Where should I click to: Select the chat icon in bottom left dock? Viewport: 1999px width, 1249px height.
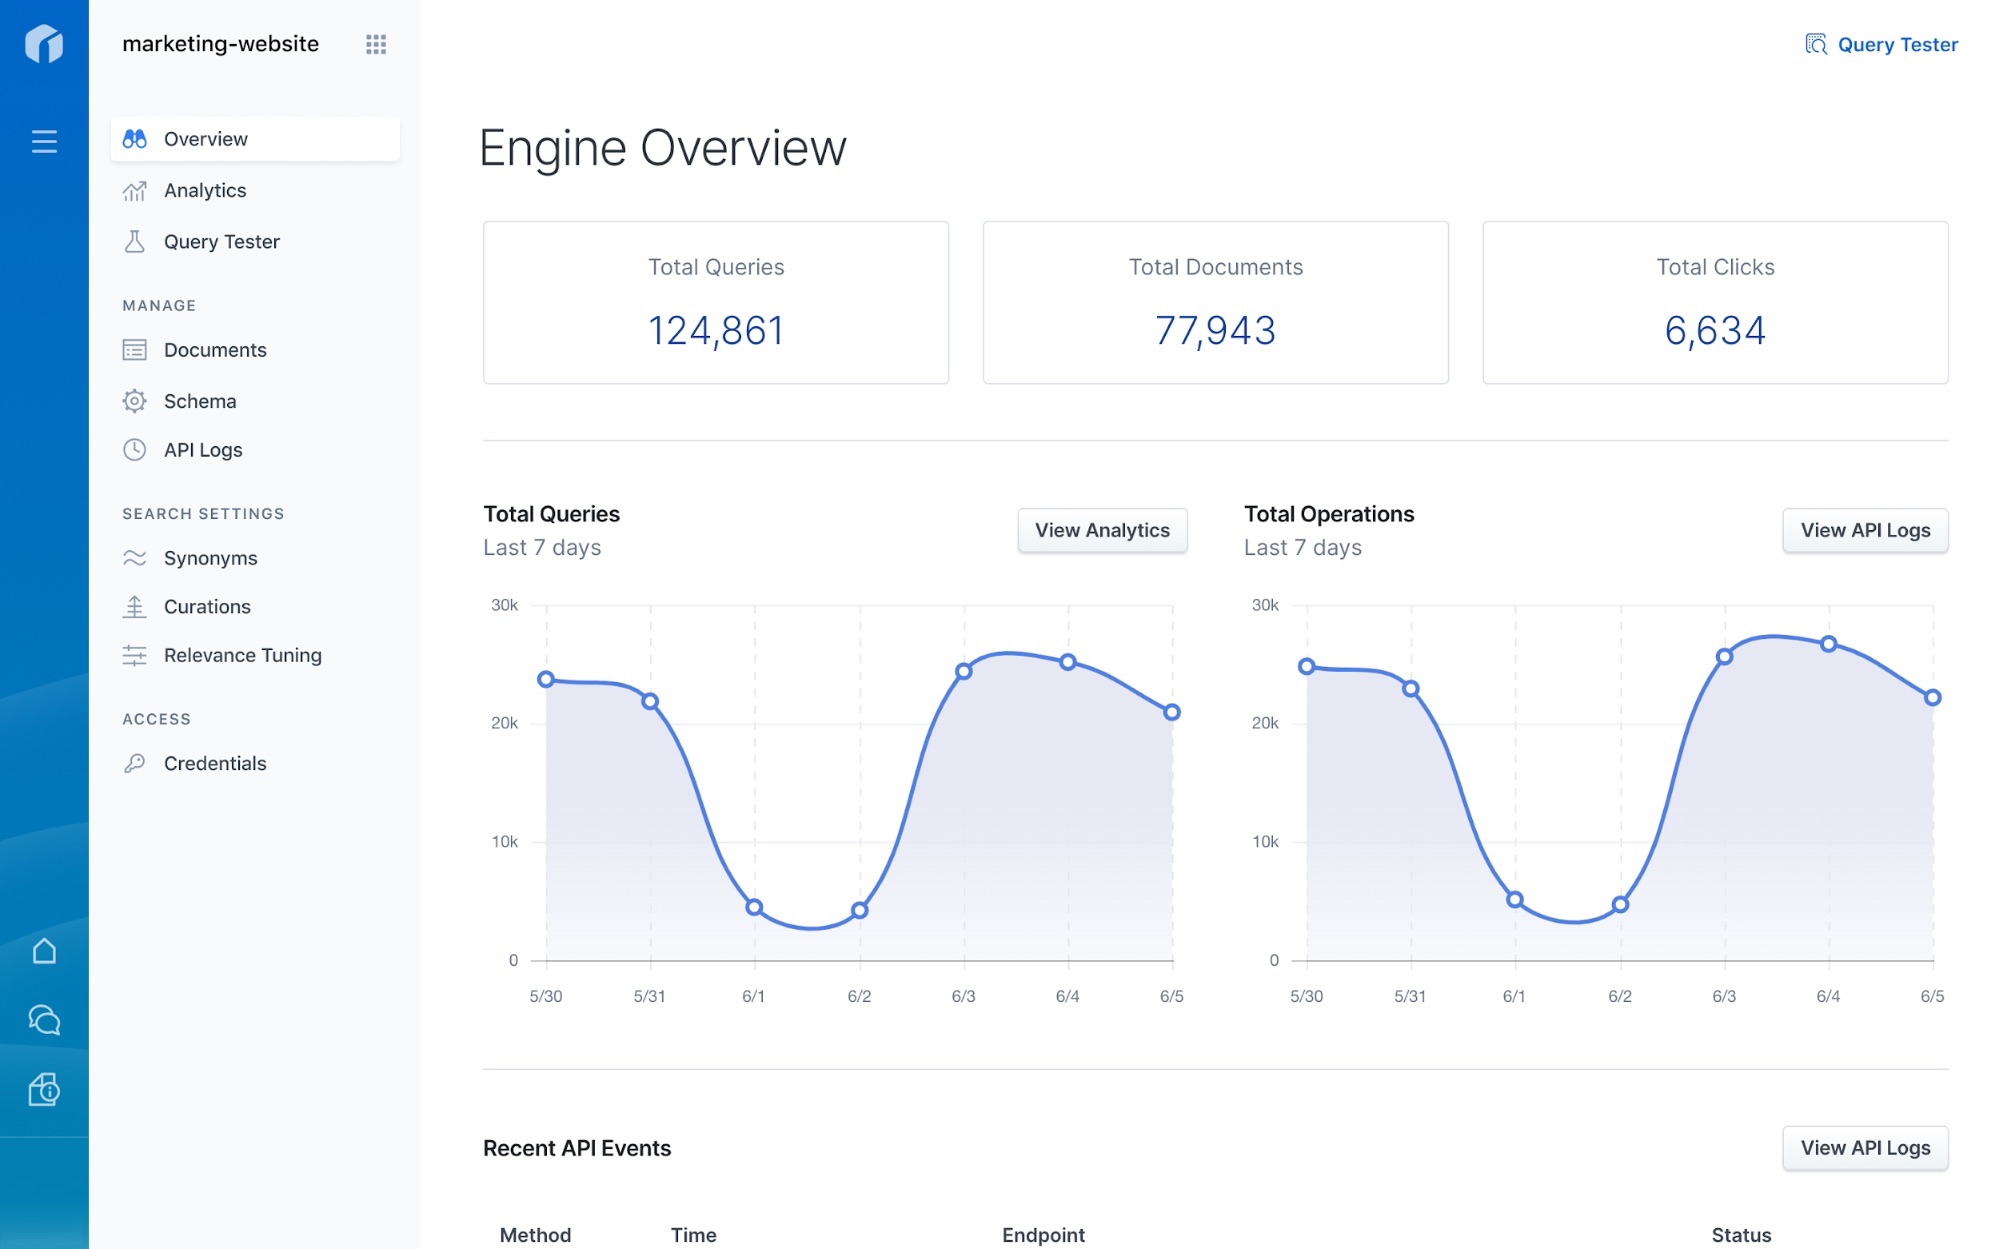pos(43,1022)
